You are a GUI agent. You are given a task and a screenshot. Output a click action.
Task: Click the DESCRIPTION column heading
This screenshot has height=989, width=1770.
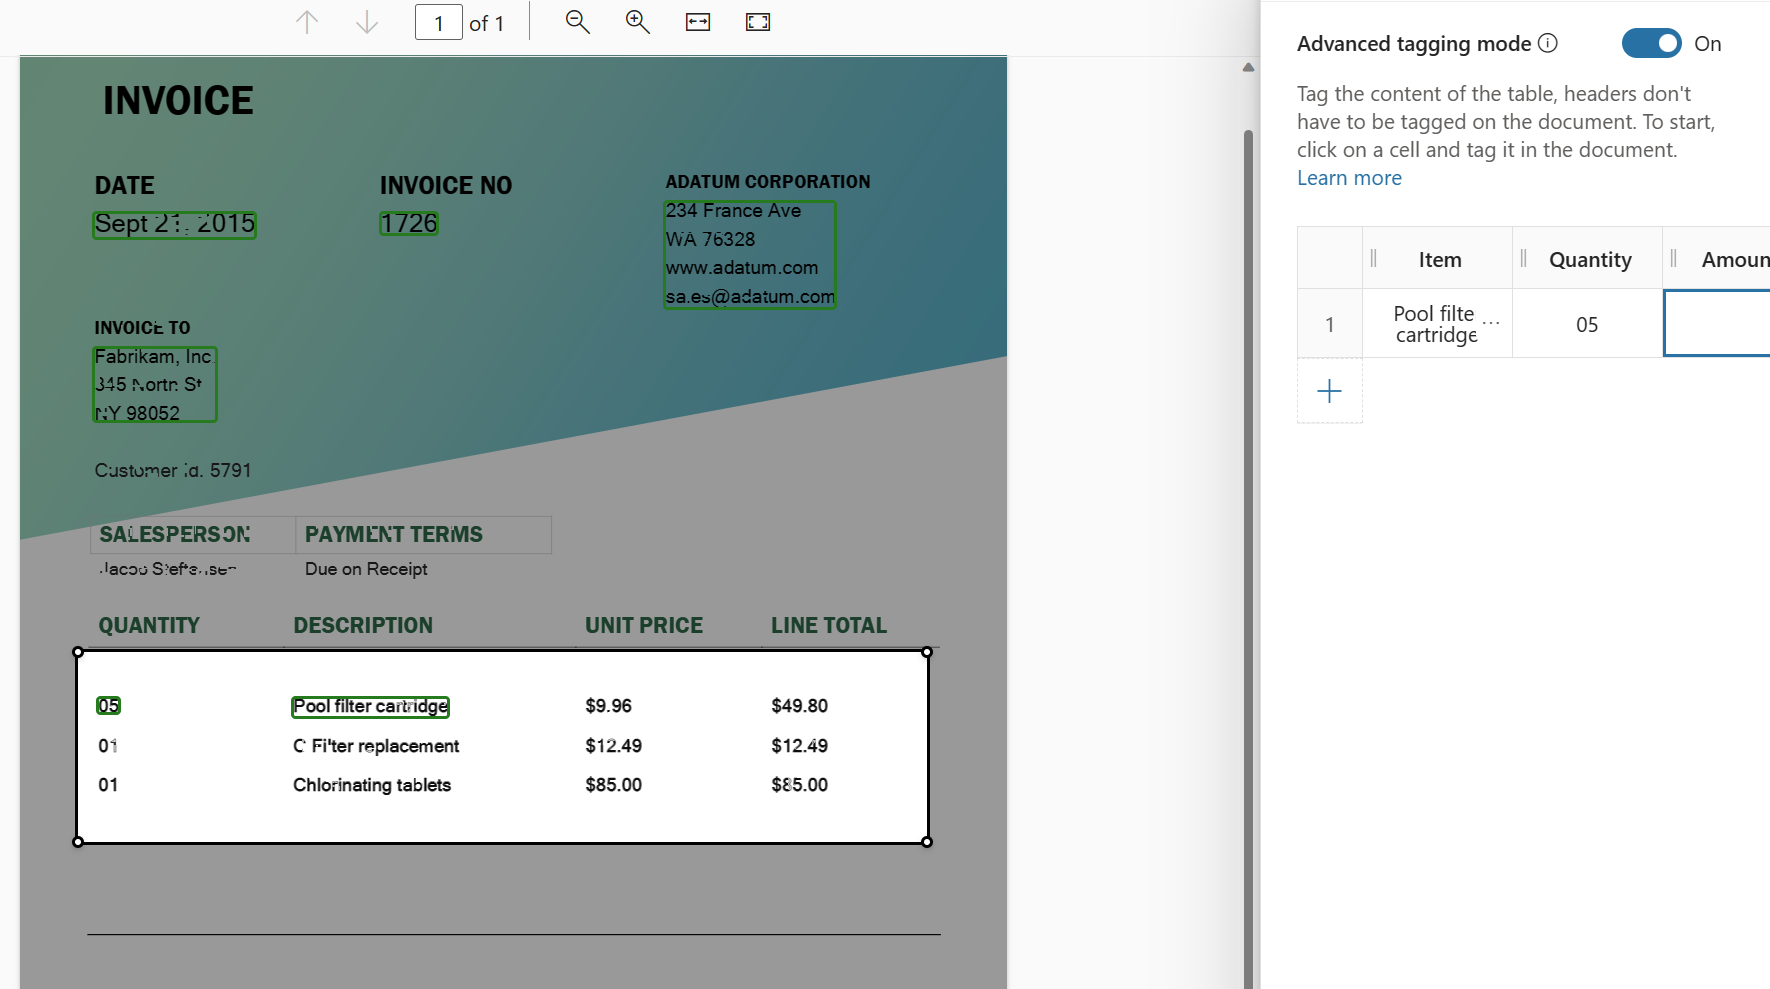coord(363,626)
